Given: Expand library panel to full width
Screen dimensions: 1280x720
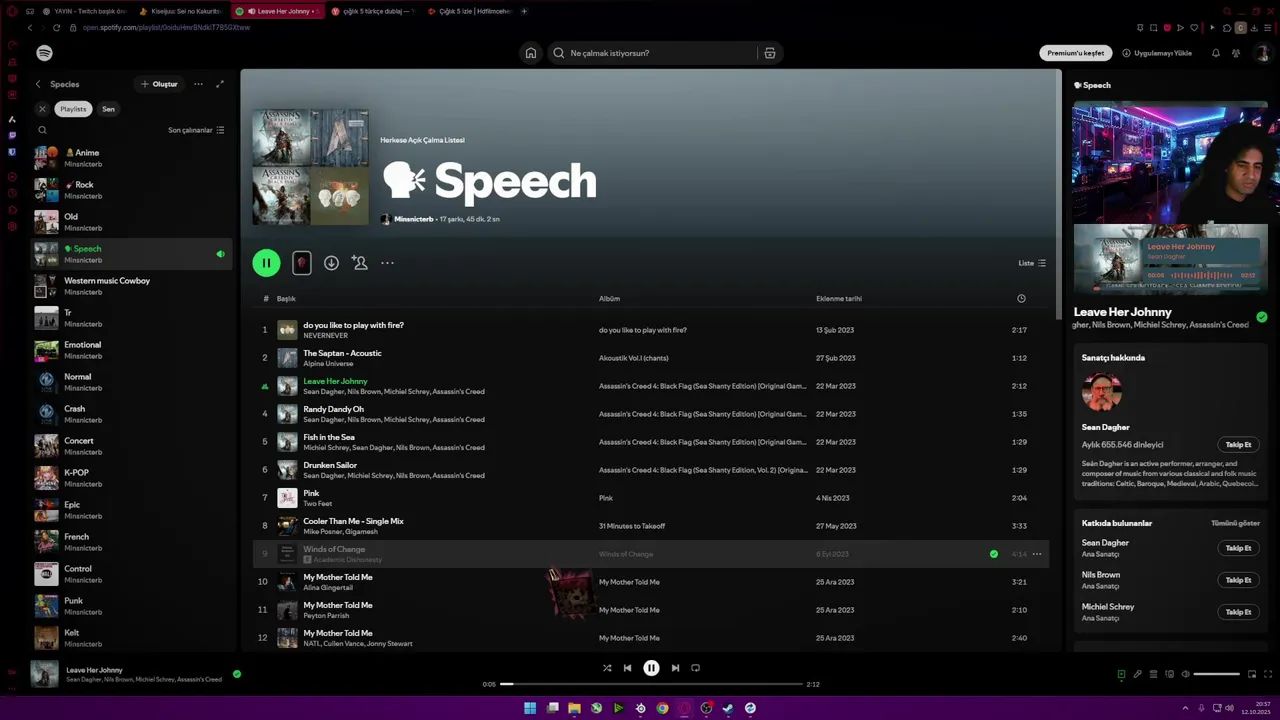Looking at the screenshot, I should [x=220, y=84].
